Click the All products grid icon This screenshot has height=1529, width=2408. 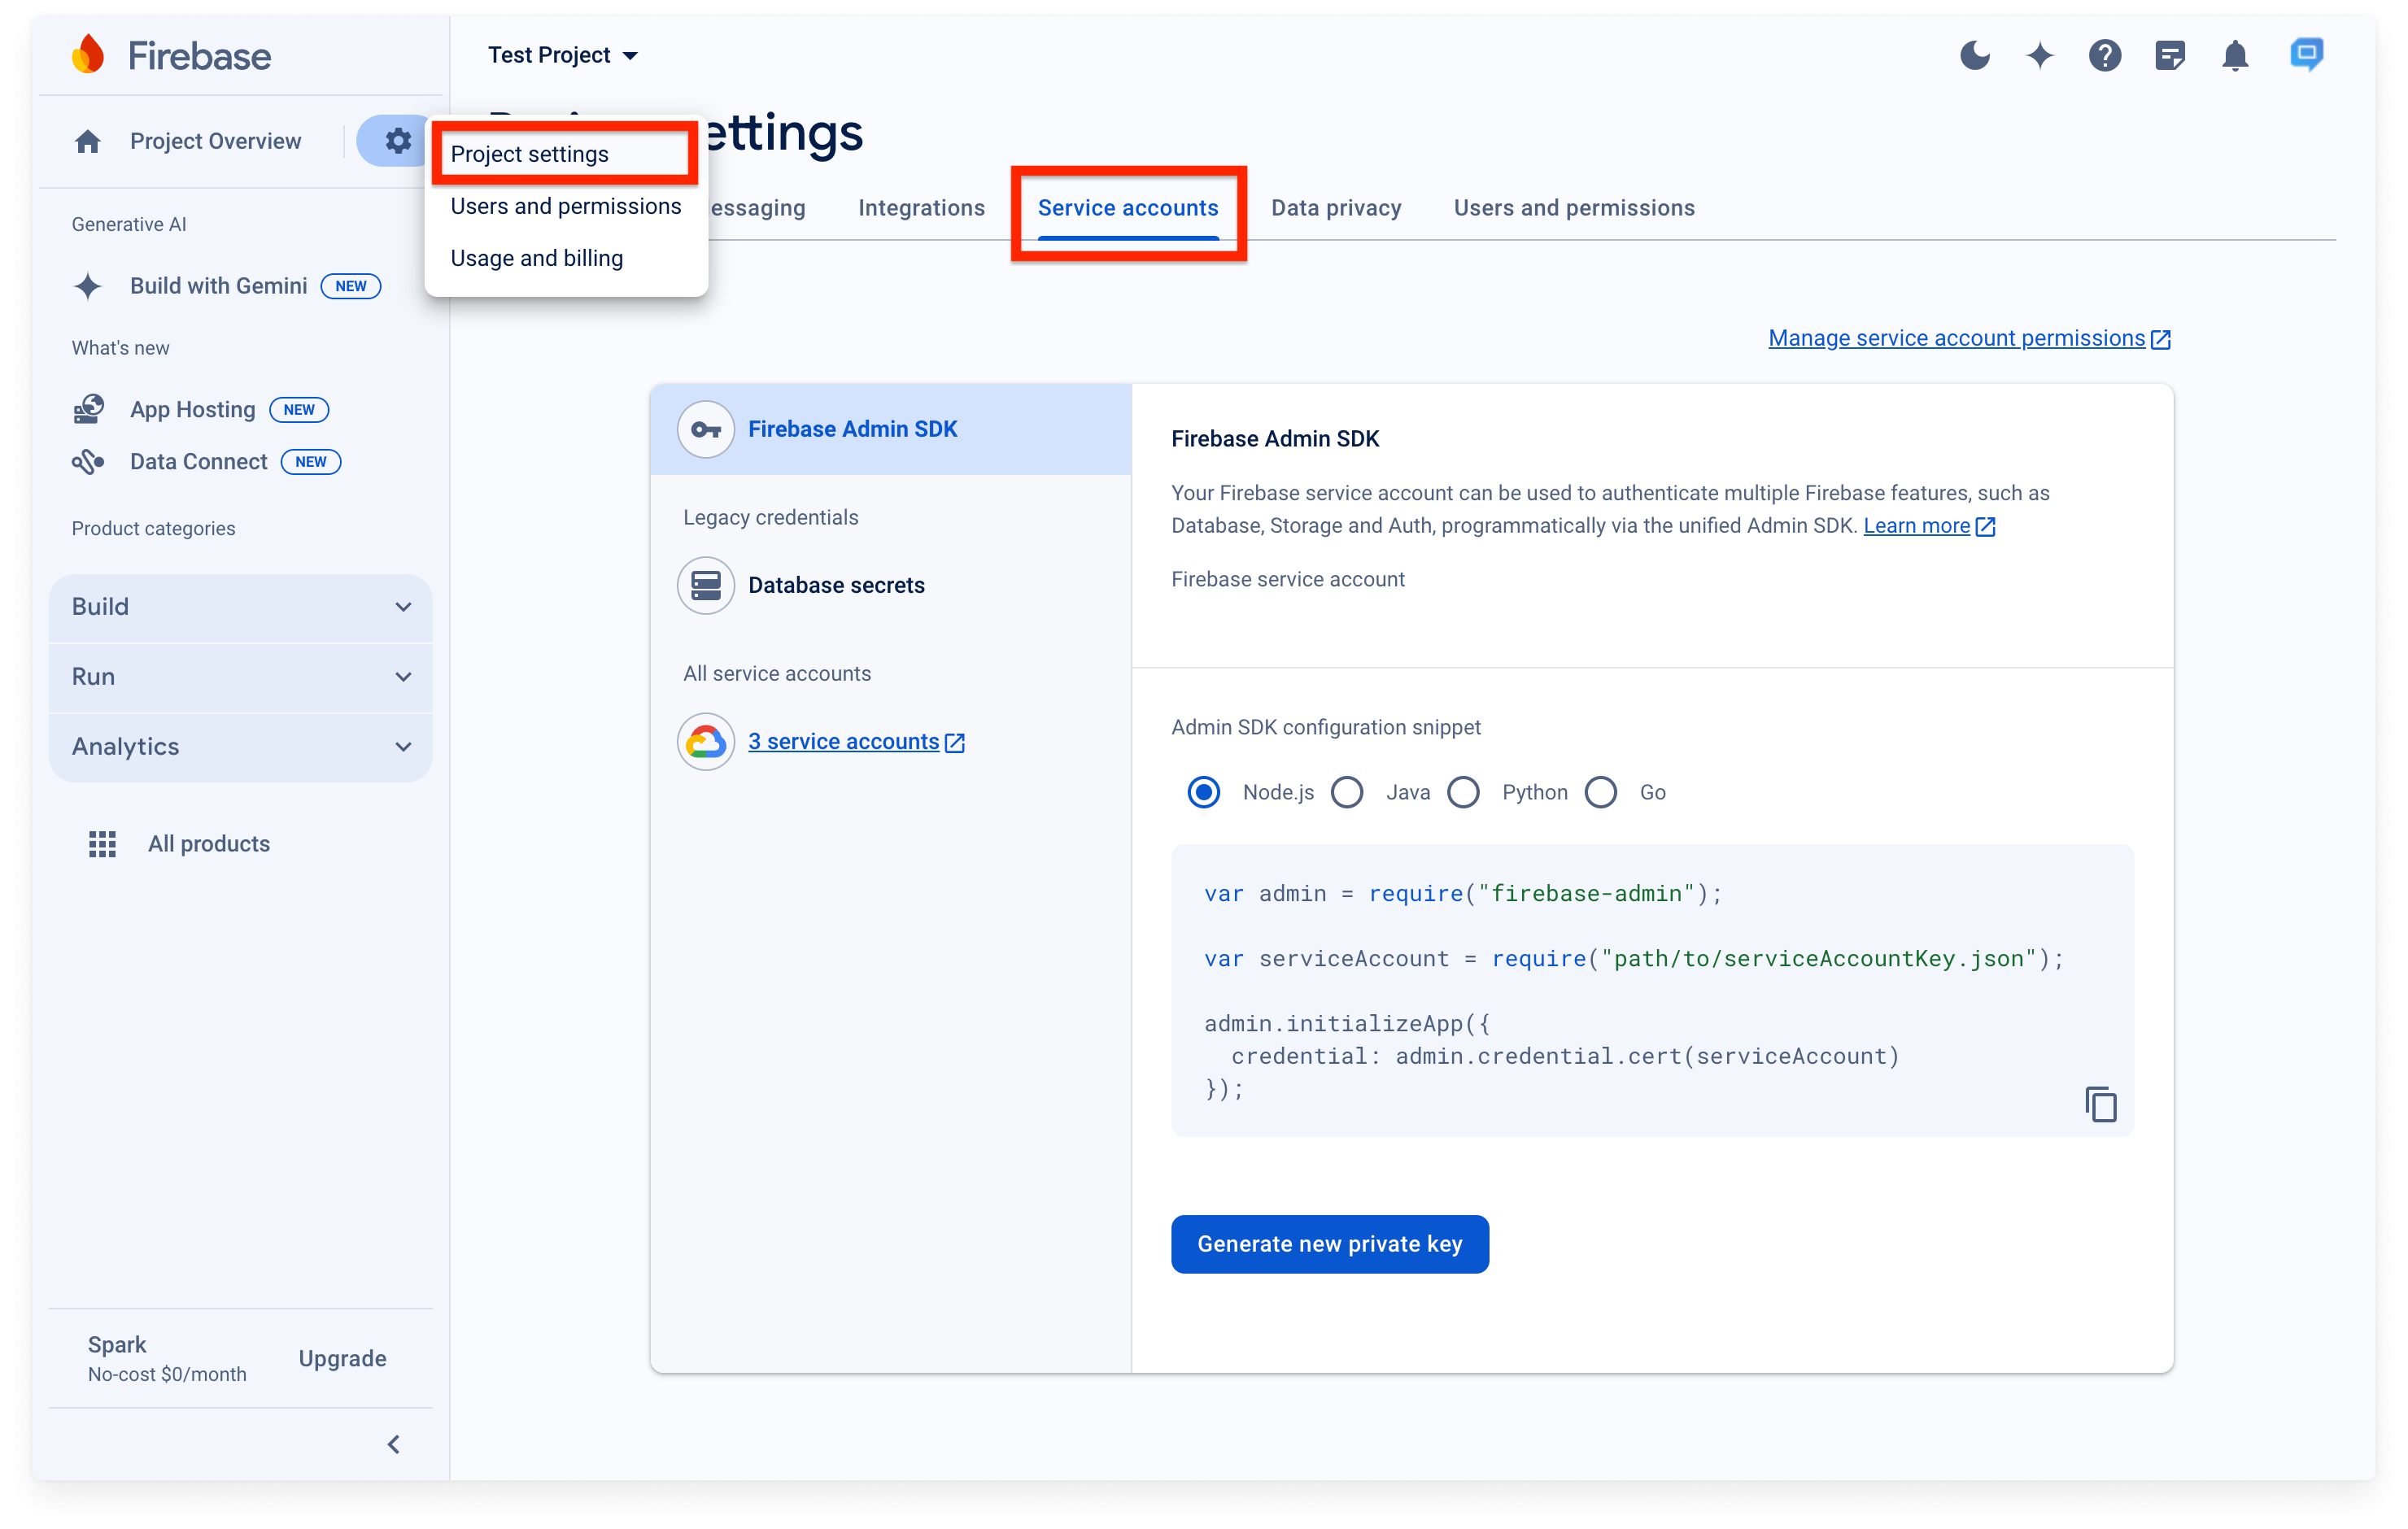101,843
